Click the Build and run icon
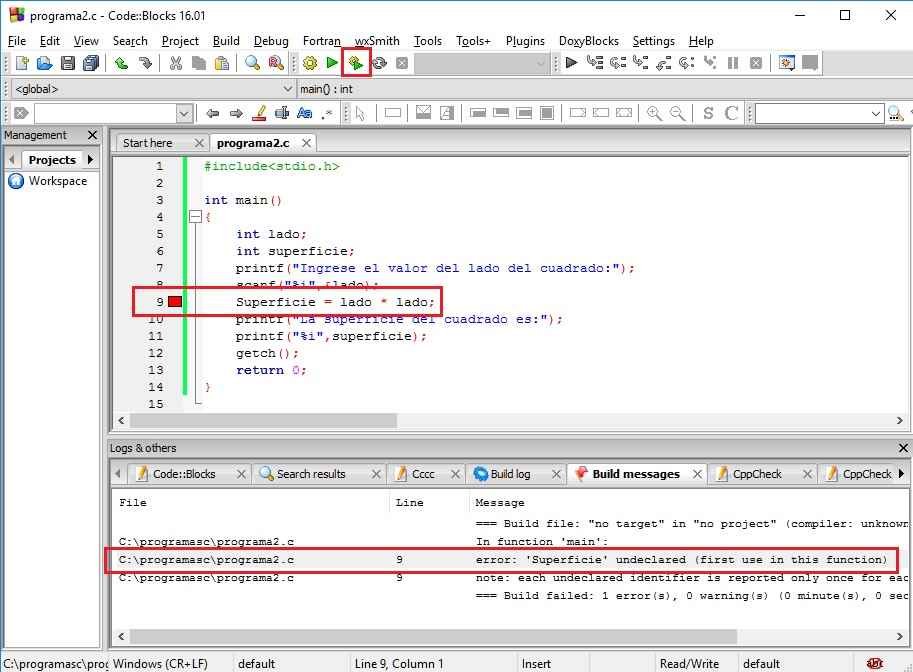This screenshot has width=913, height=672. (x=355, y=63)
